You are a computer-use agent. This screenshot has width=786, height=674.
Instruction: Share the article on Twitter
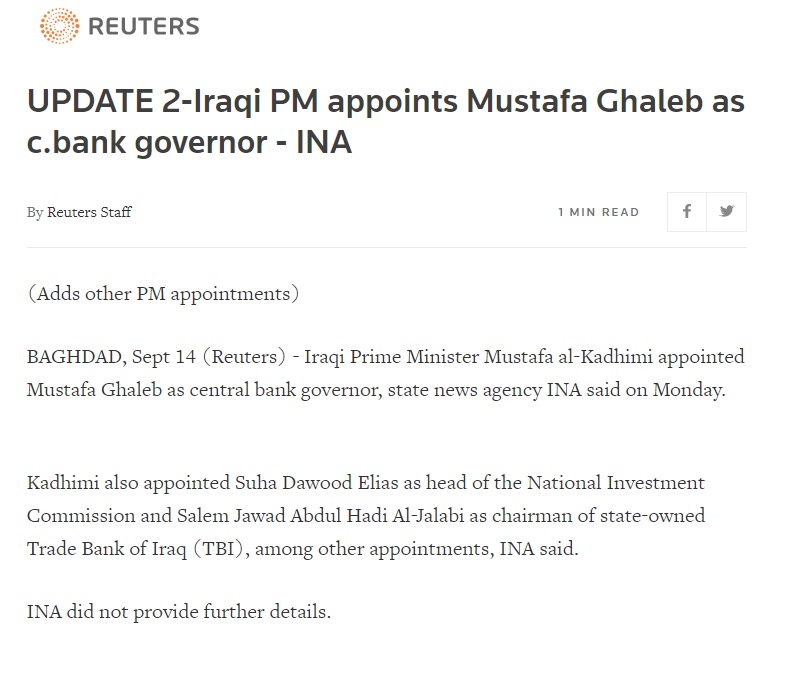tap(727, 212)
